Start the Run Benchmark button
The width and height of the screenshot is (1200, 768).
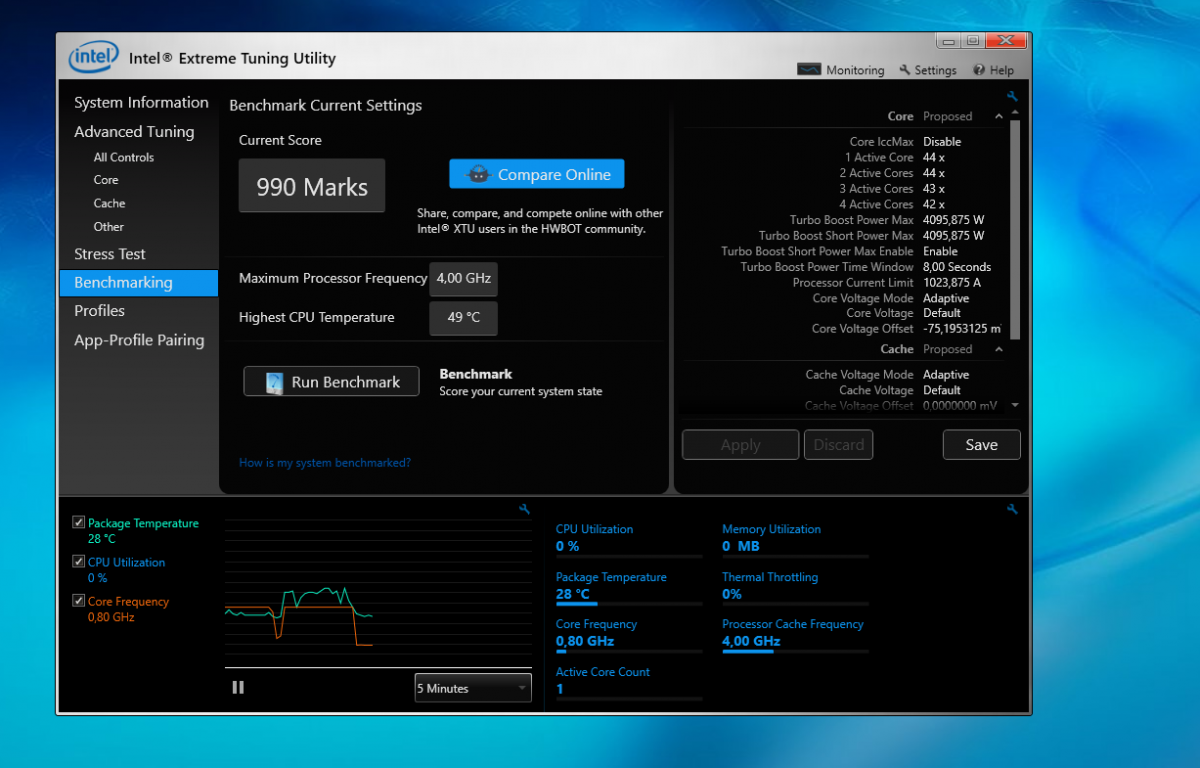pyautogui.click(x=331, y=381)
